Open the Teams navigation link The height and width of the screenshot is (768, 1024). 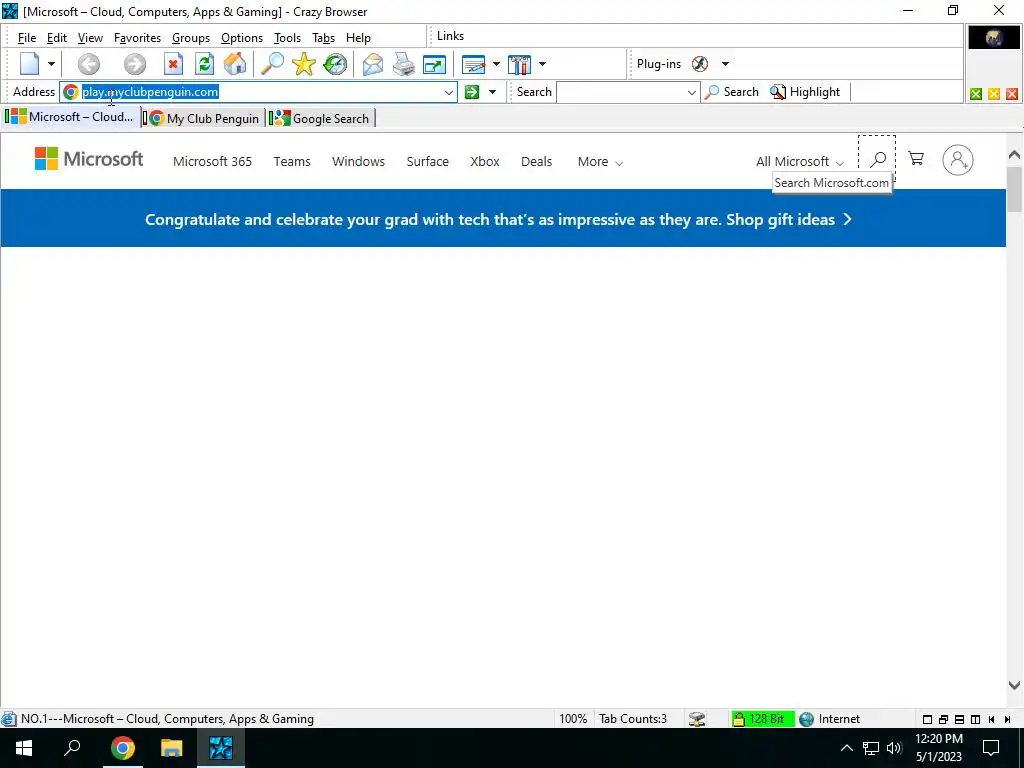292,161
